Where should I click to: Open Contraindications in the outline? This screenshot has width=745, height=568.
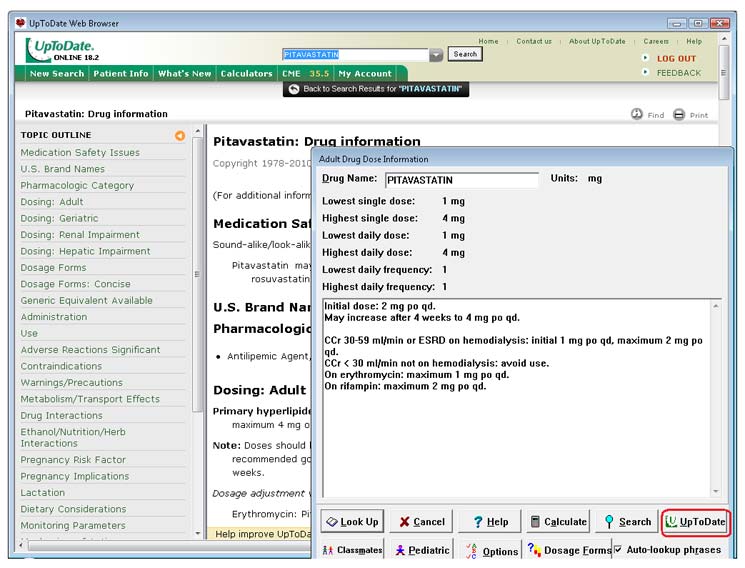coord(61,366)
